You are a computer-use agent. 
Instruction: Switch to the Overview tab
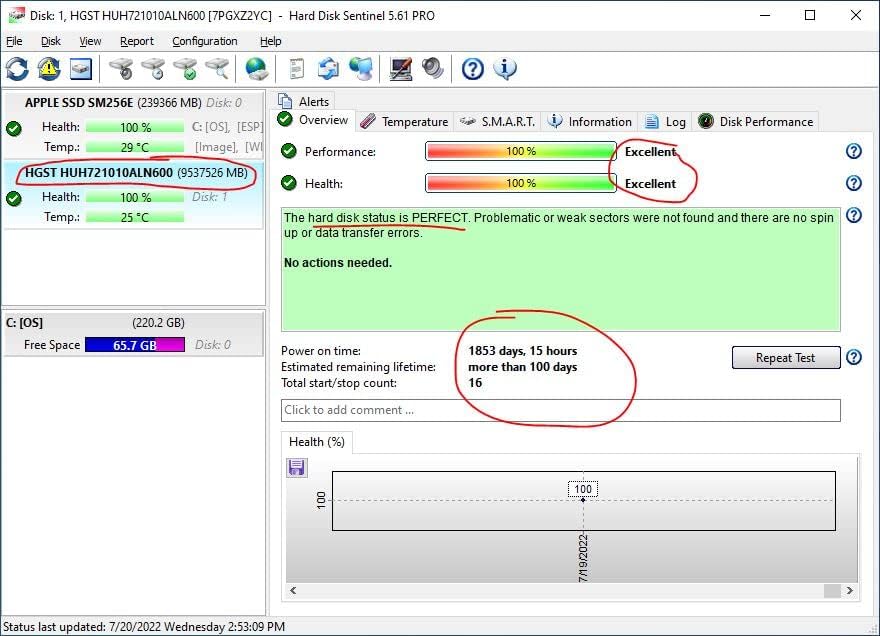coord(313,120)
